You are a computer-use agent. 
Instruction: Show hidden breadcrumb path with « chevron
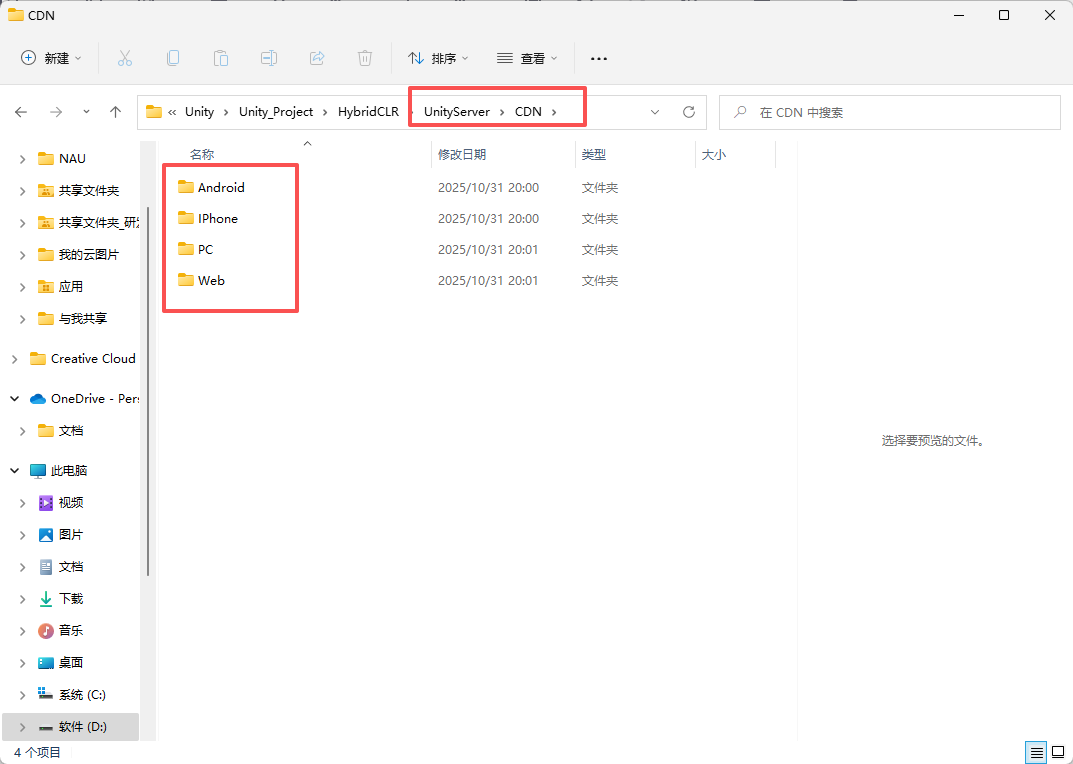click(x=172, y=112)
